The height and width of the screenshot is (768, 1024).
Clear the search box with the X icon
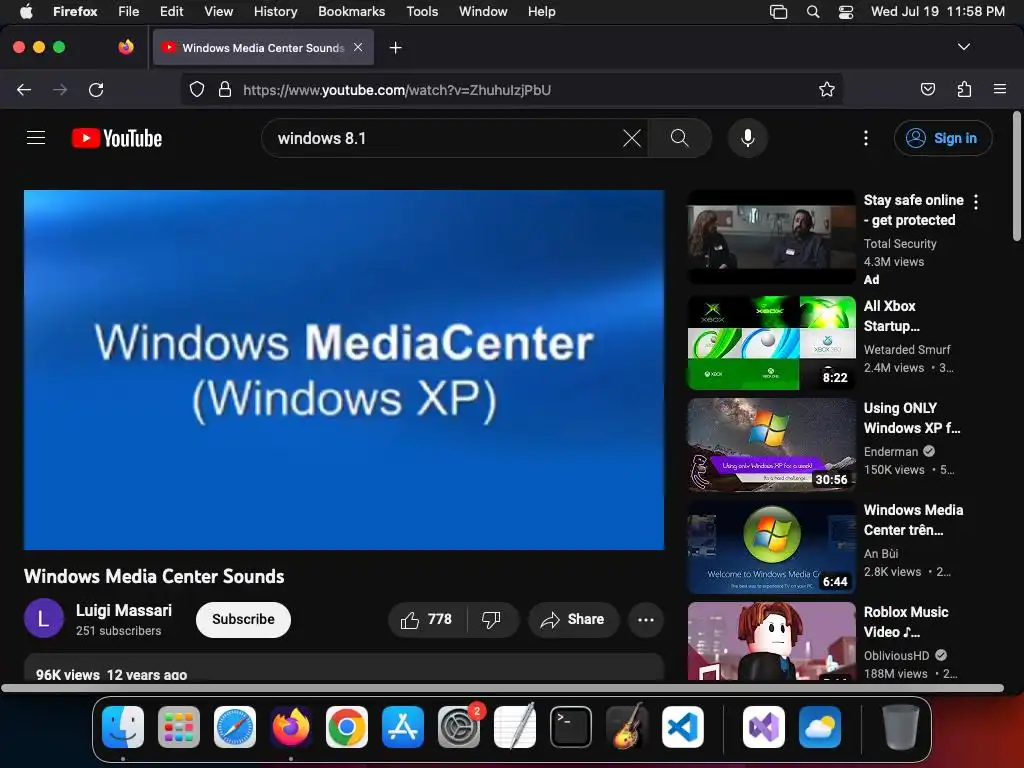[x=632, y=138]
